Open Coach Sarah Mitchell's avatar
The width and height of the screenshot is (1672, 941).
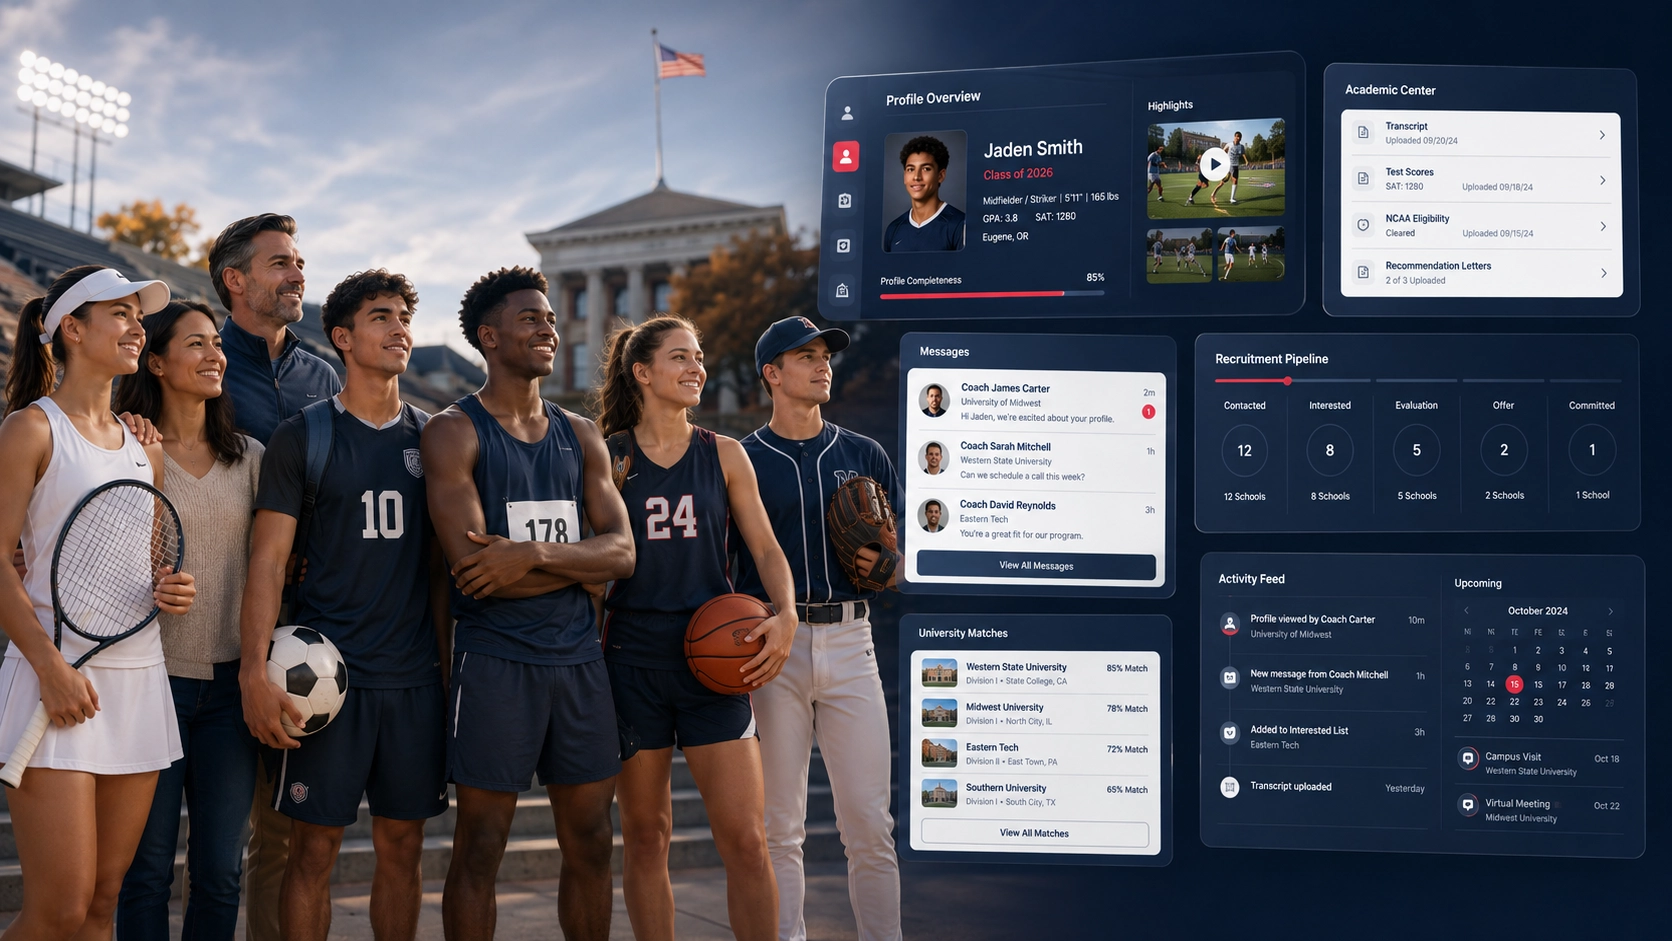(933, 458)
